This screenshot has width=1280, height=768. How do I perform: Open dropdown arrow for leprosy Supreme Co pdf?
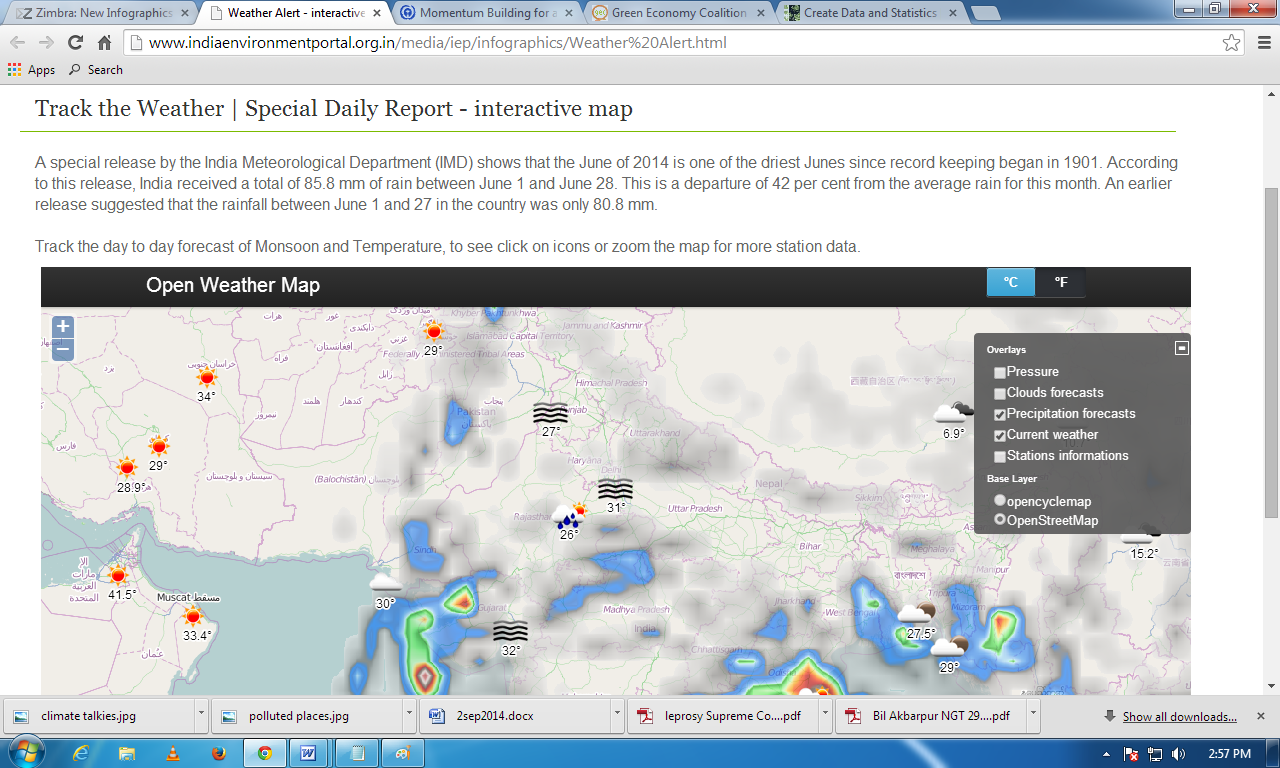click(825, 716)
